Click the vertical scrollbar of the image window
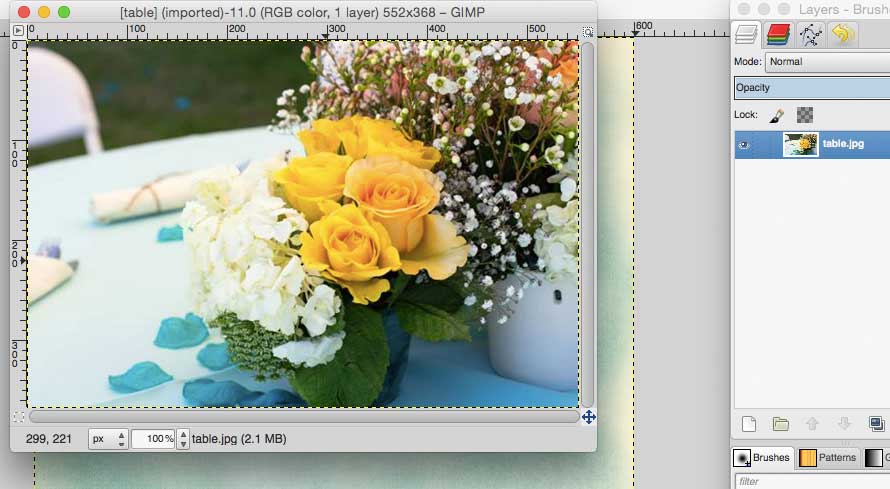The image size is (890, 489). [x=588, y=225]
